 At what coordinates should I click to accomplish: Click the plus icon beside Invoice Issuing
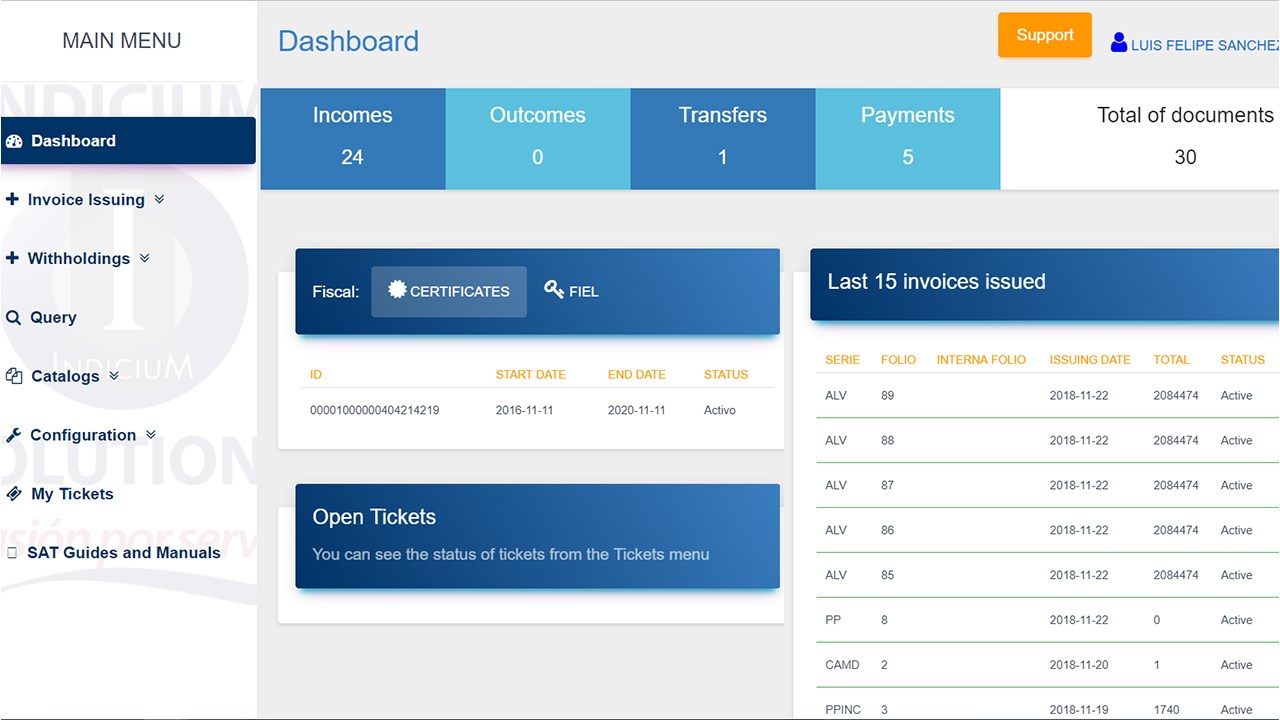(x=12, y=200)
